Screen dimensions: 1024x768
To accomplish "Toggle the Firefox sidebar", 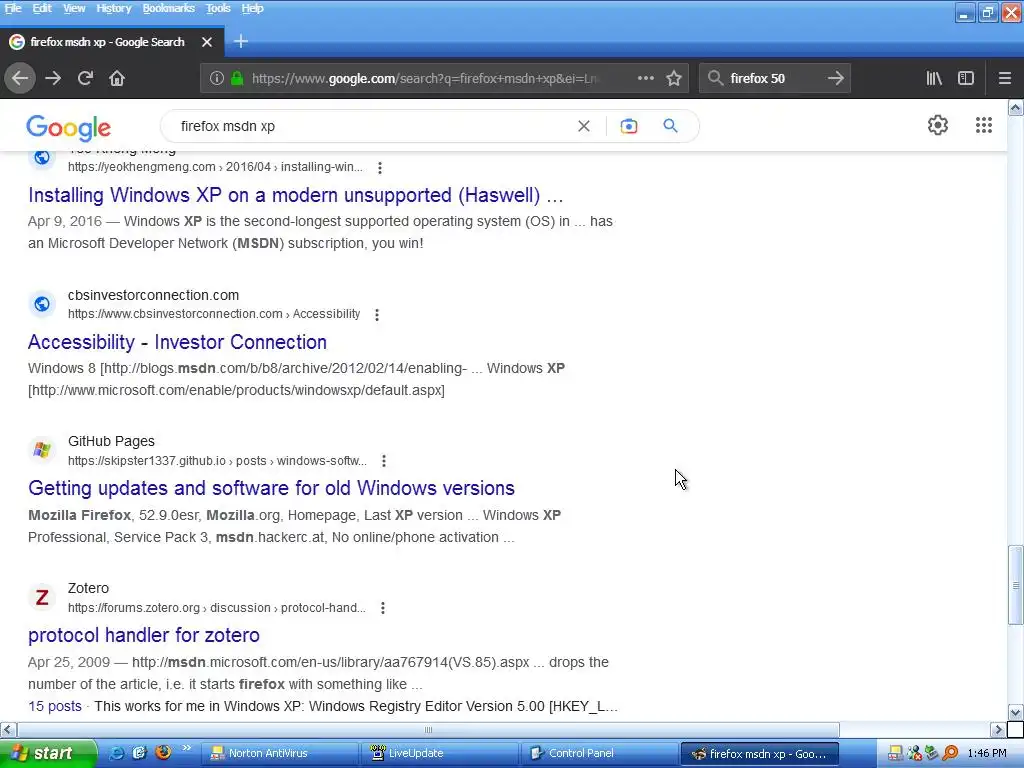I will click(966, 78).
